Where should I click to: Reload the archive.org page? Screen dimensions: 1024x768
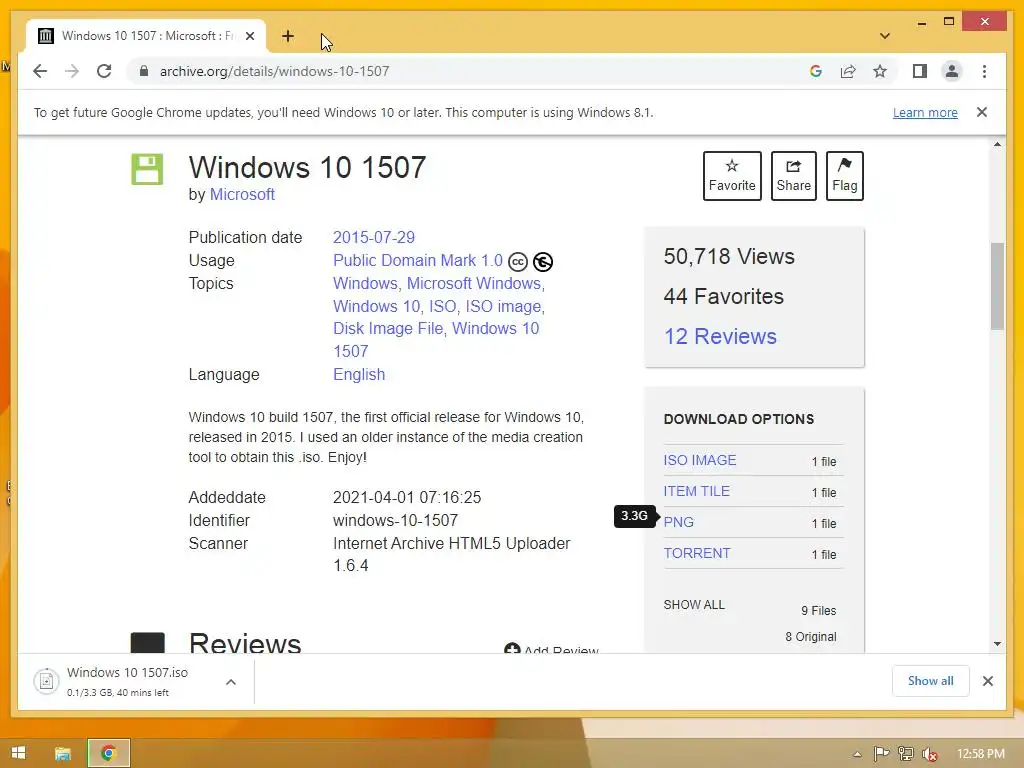(x=104, y=71)
